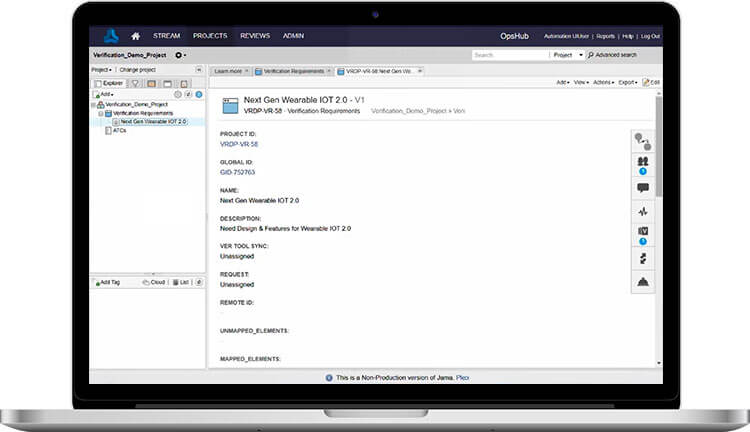Click the Edit pencil icon
This screenshot has height=432, width=750.
(x=651, y=82)
